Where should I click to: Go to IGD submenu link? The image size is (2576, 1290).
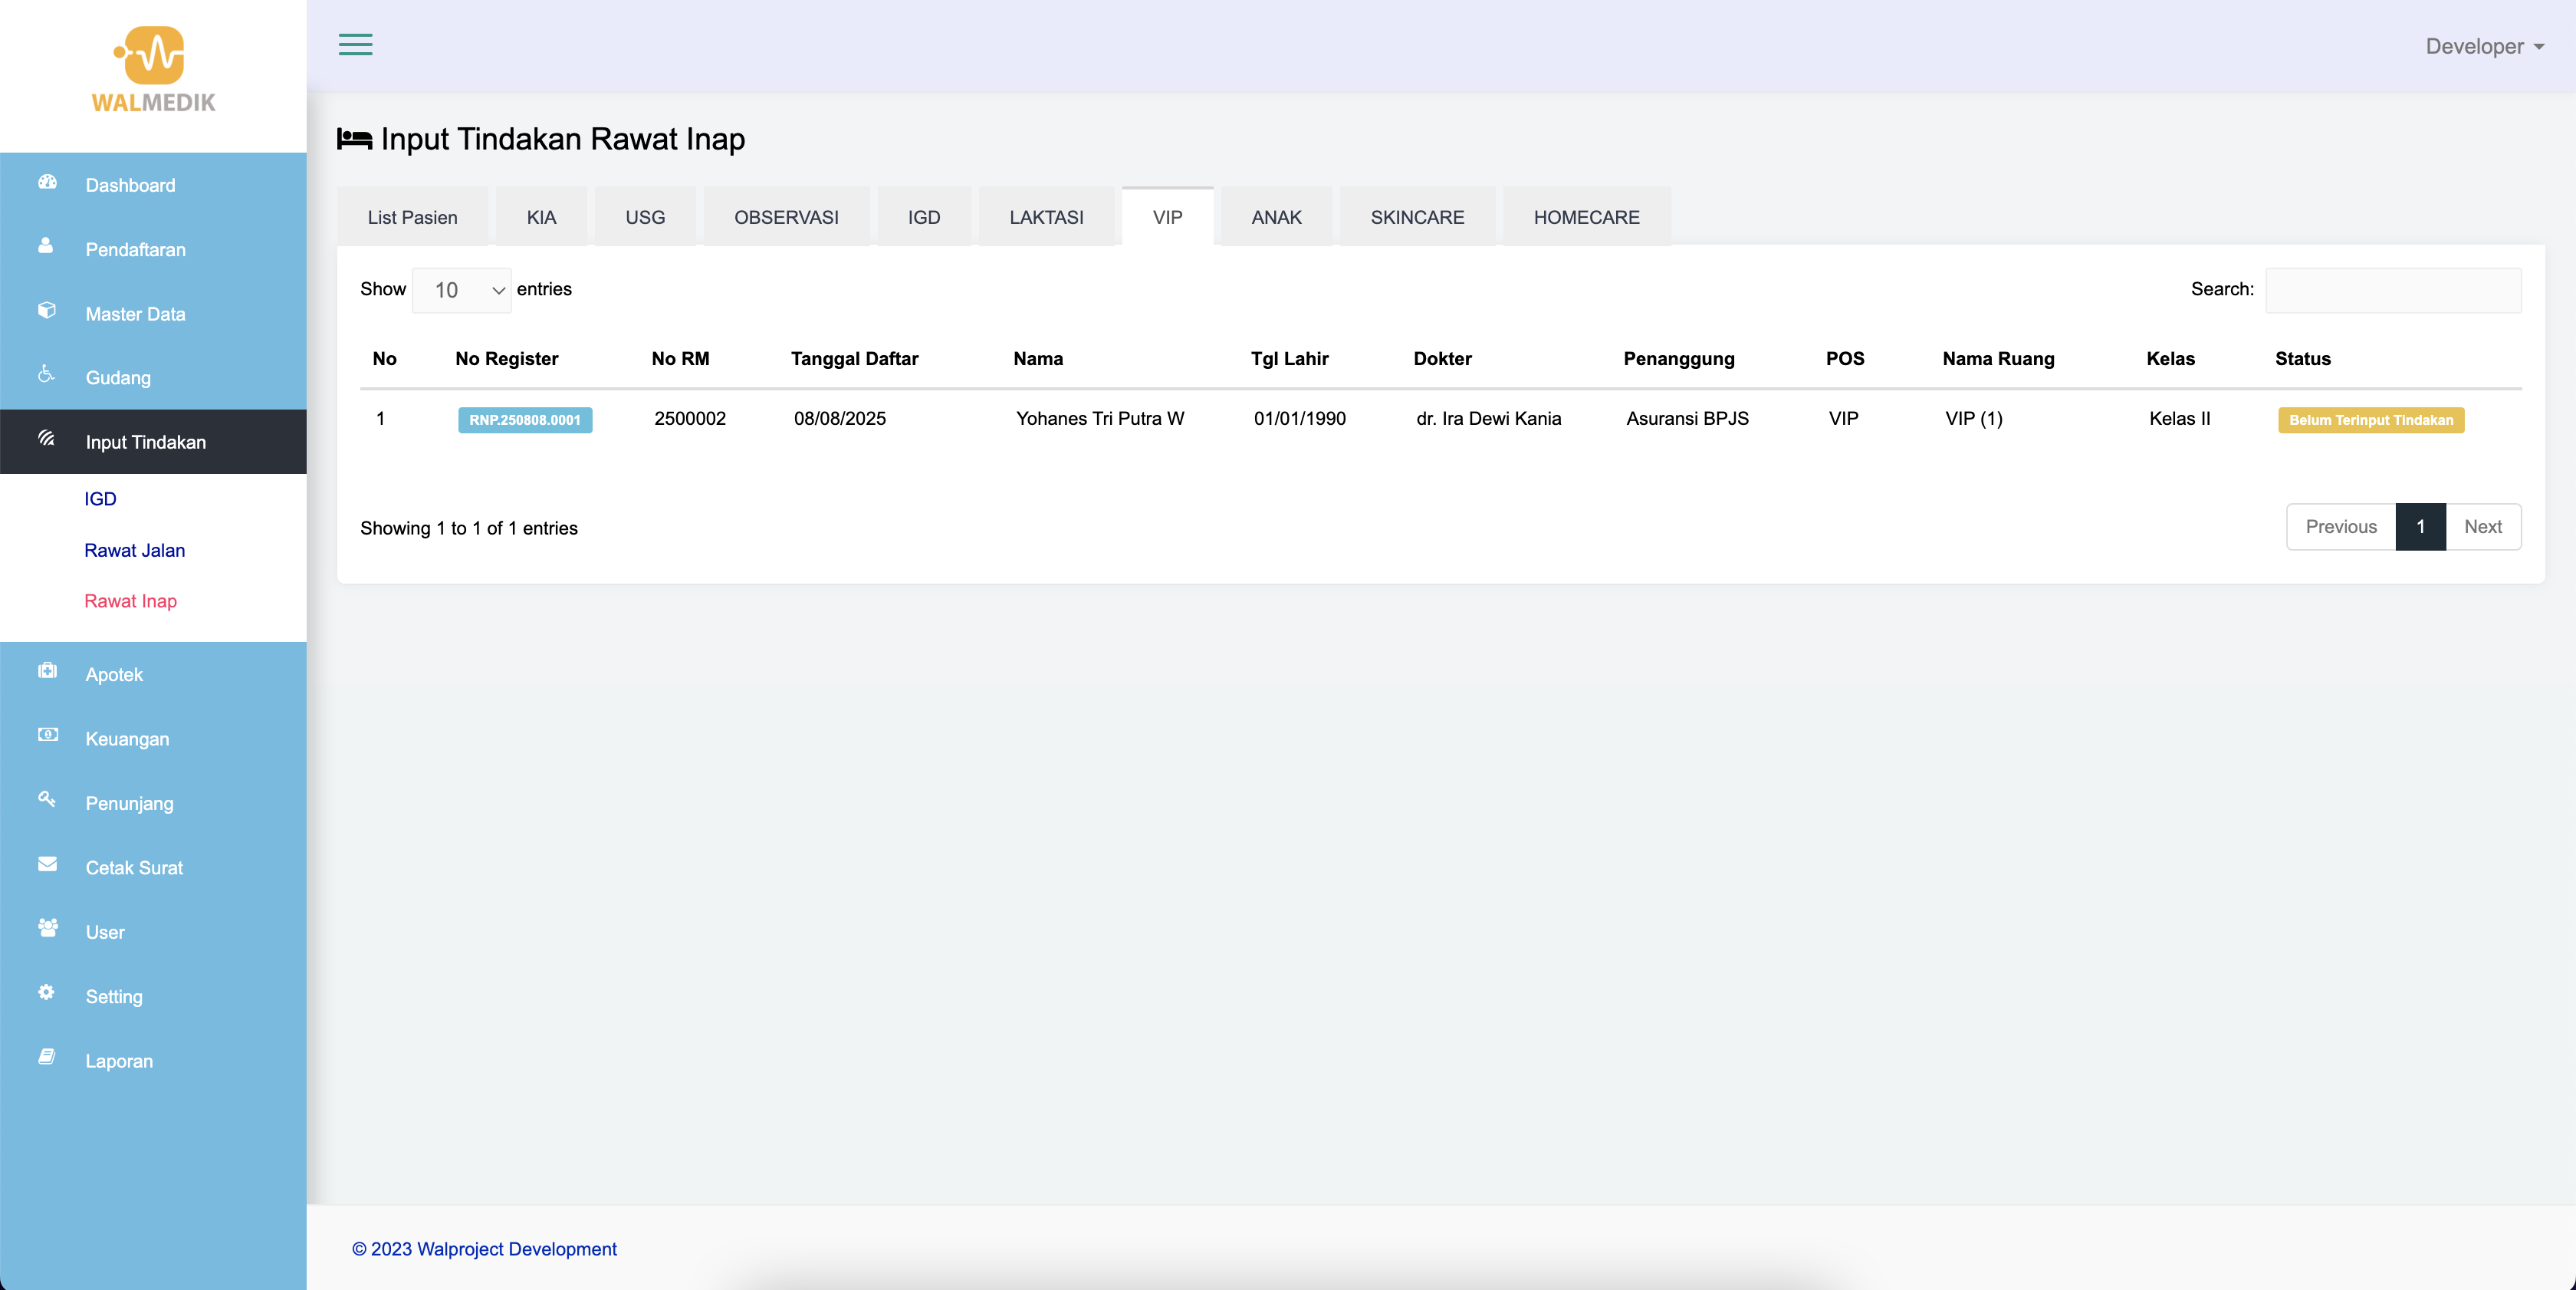pyautogui.click(x=100, y=499)
